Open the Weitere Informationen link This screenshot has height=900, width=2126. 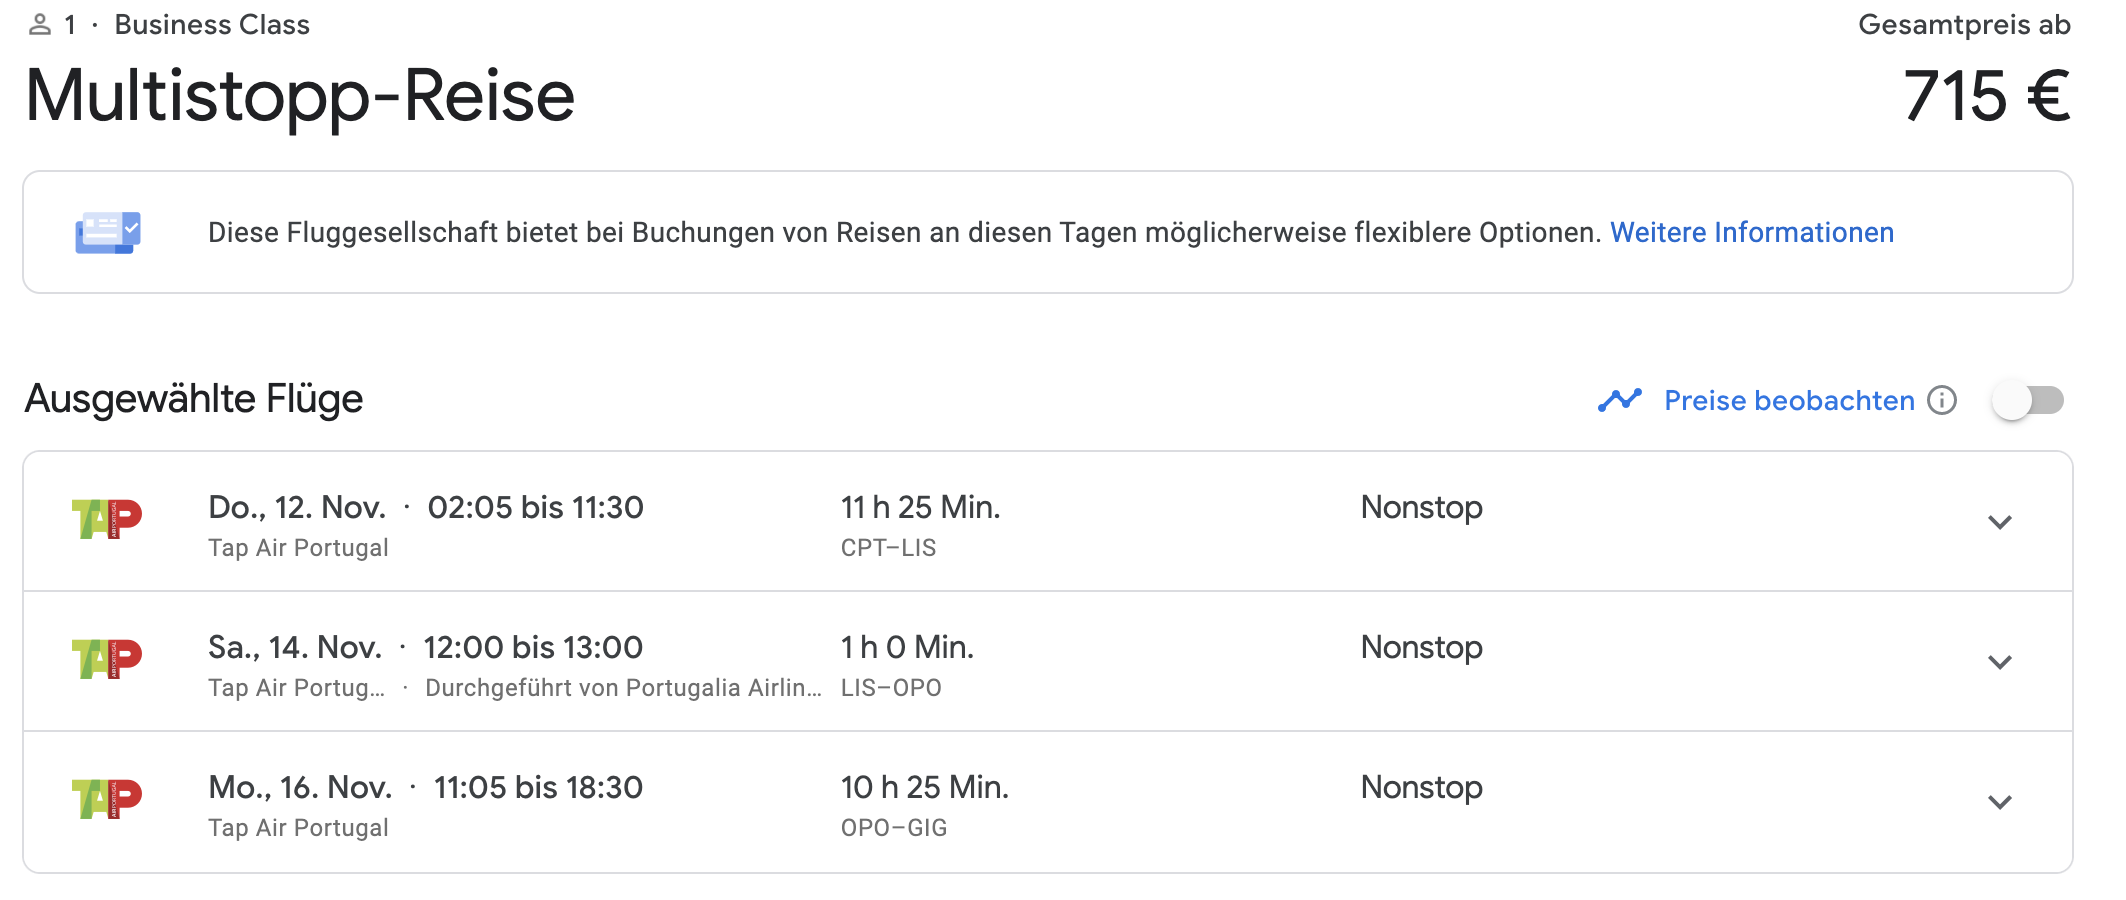(x=1751, y=232)
